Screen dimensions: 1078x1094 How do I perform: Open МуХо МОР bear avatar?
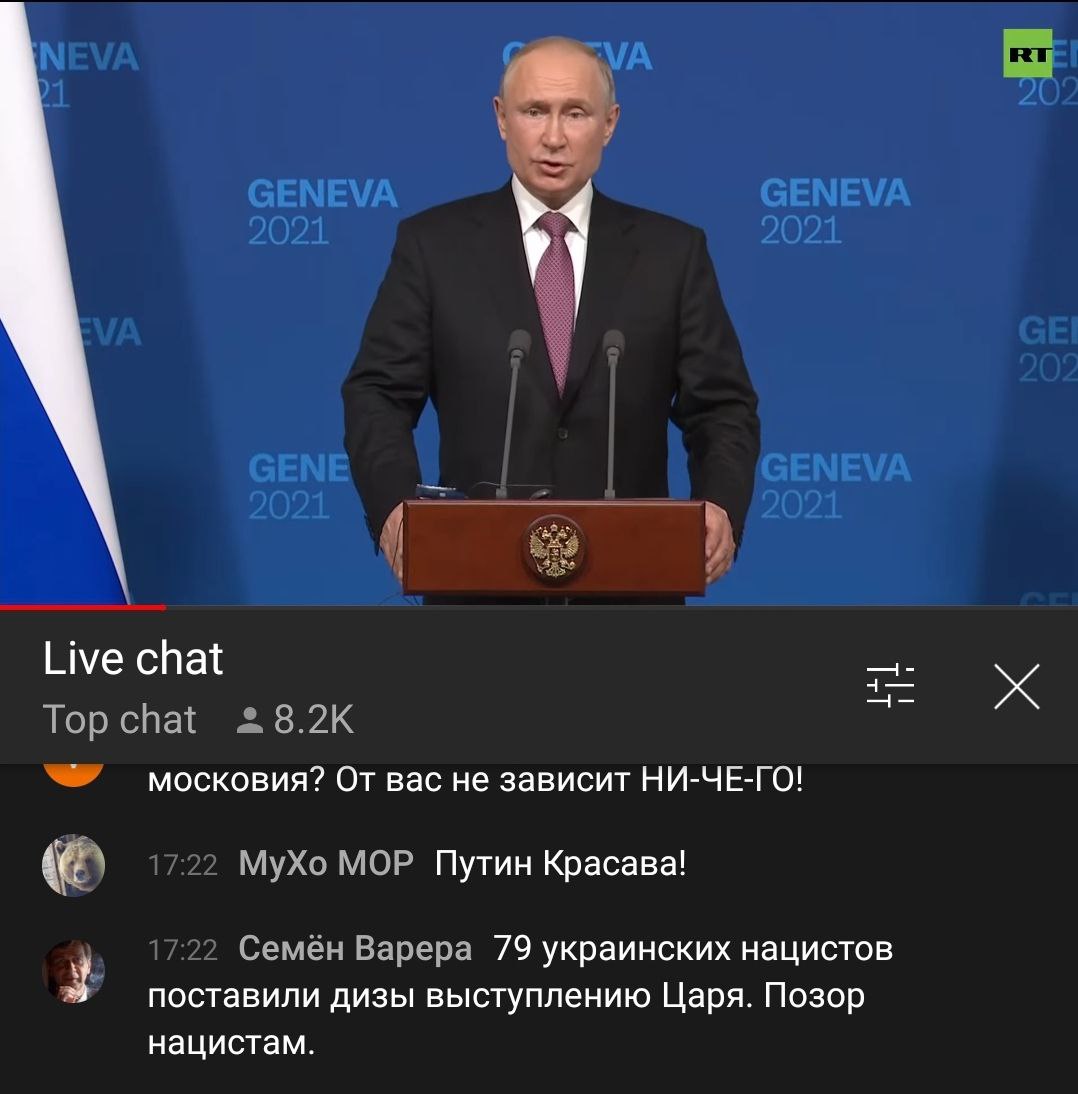coord(73,865)
